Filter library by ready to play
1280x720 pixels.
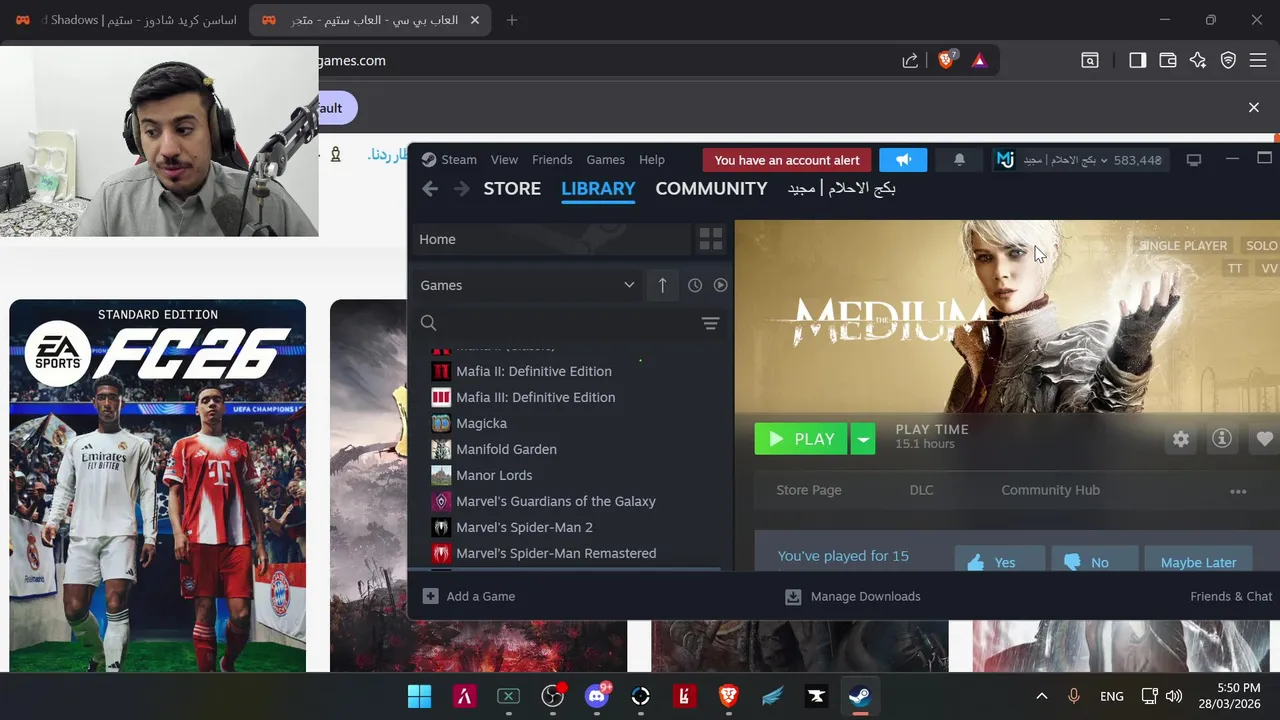point(720,285)
